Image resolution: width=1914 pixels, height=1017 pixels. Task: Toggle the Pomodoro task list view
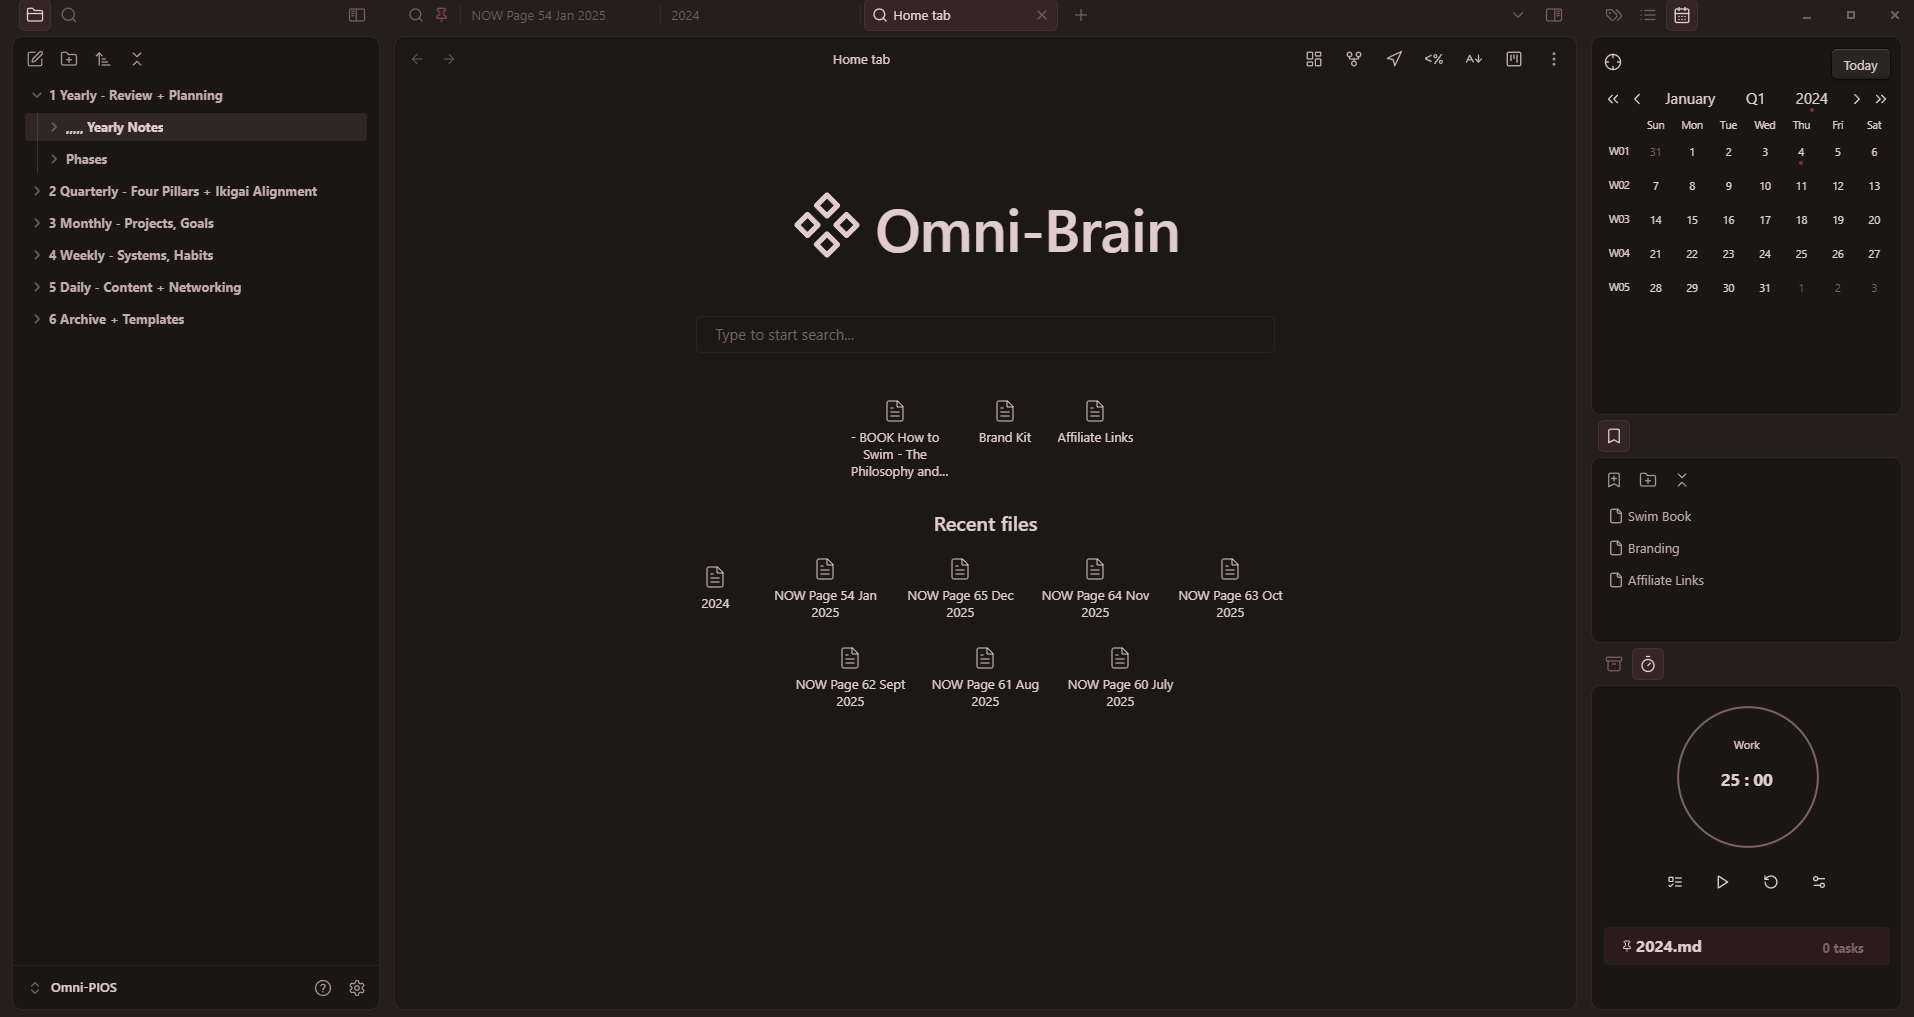(1675, 882)
